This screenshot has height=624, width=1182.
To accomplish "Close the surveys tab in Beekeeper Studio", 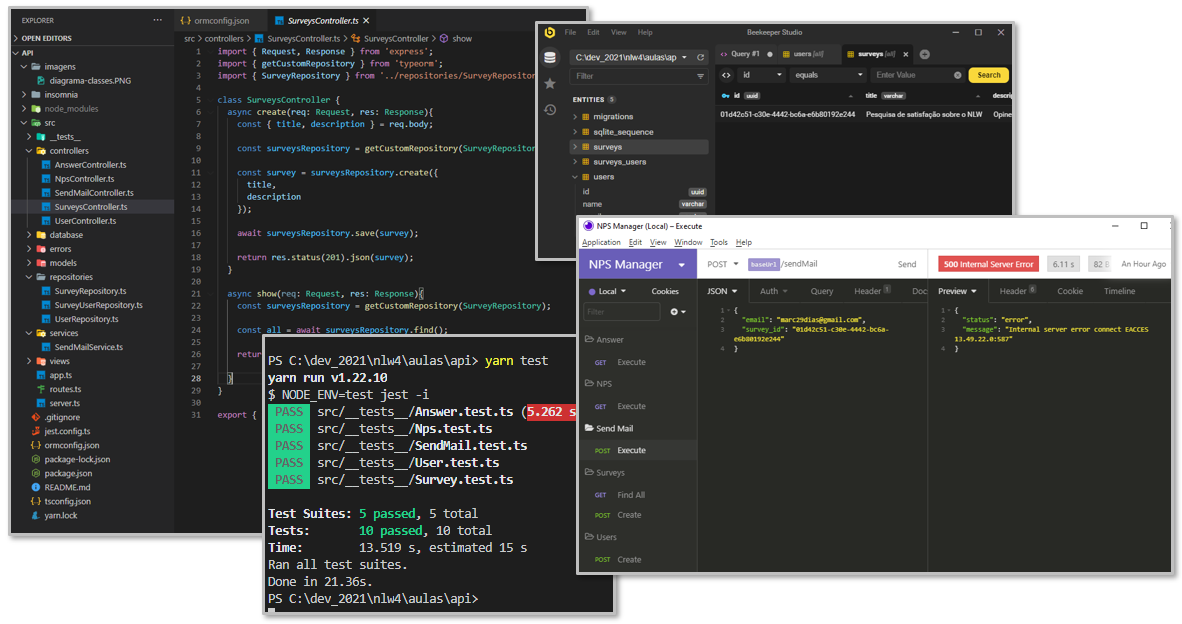I will (906, 54).
